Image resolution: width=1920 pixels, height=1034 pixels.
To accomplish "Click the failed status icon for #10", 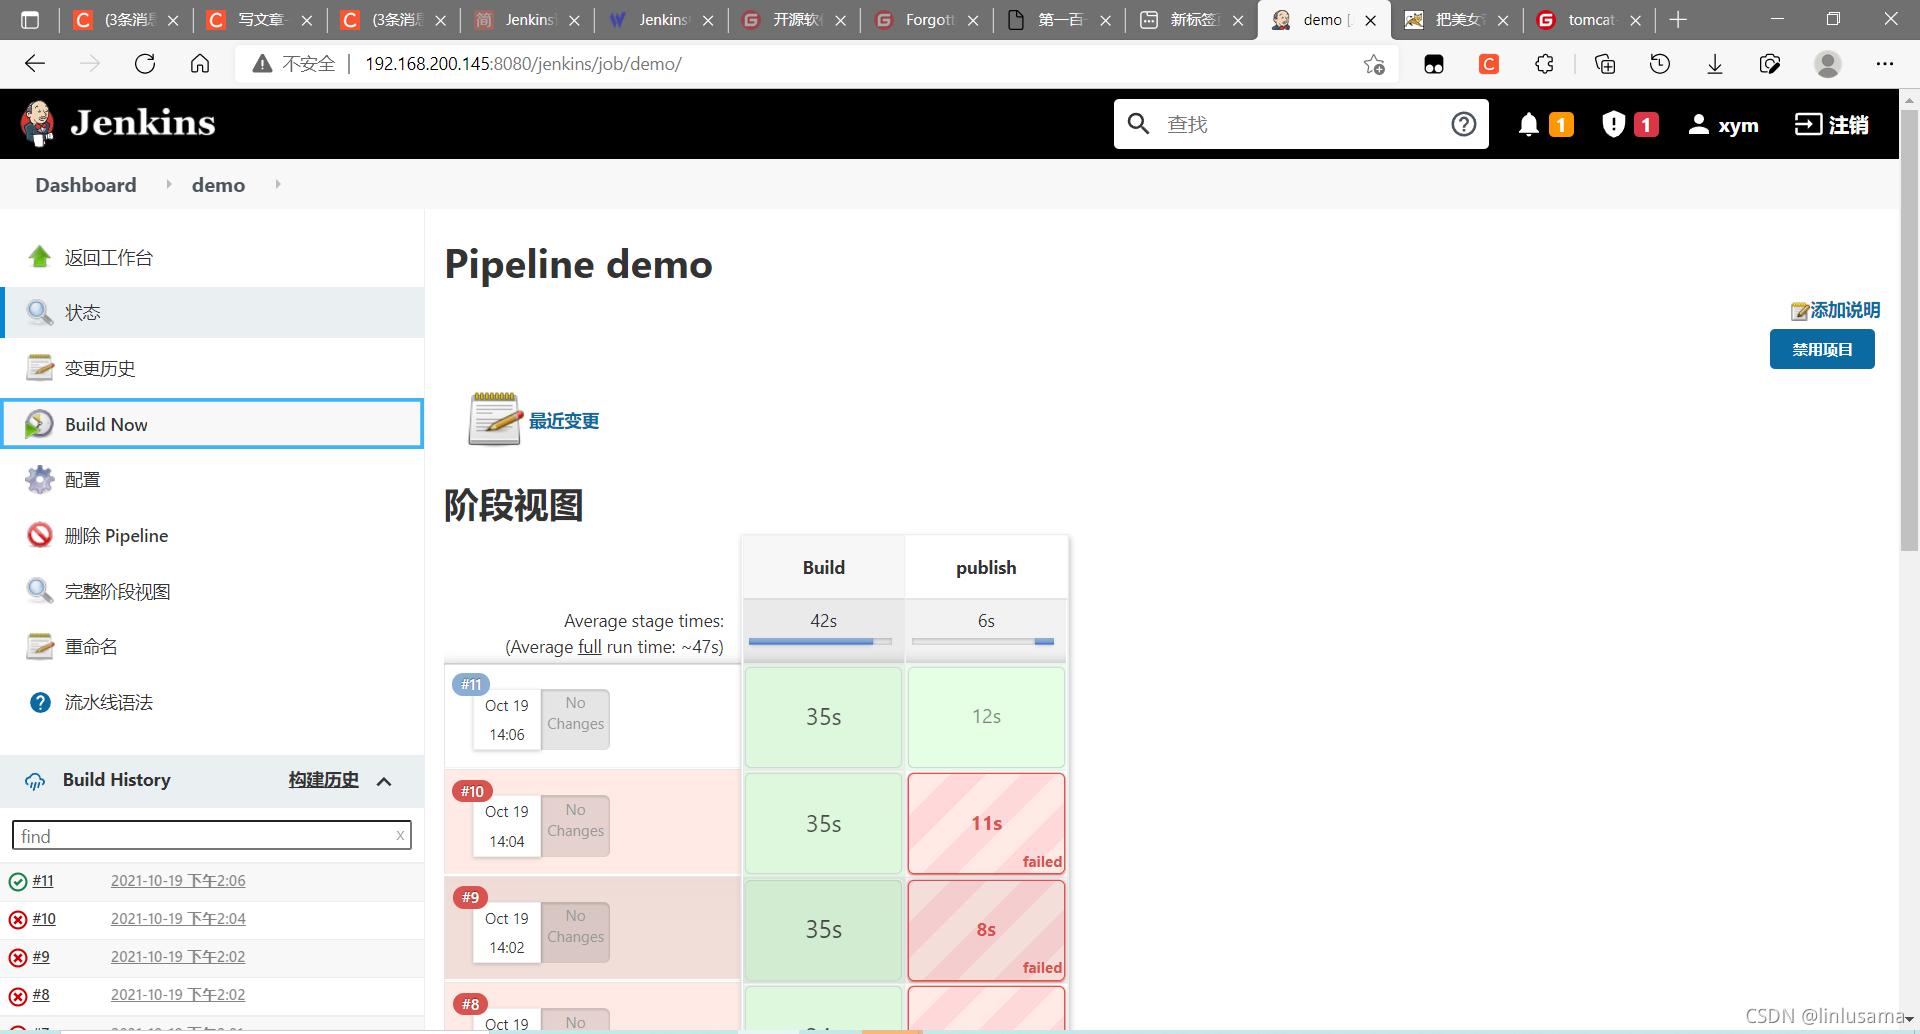I will tap(17, 920).
